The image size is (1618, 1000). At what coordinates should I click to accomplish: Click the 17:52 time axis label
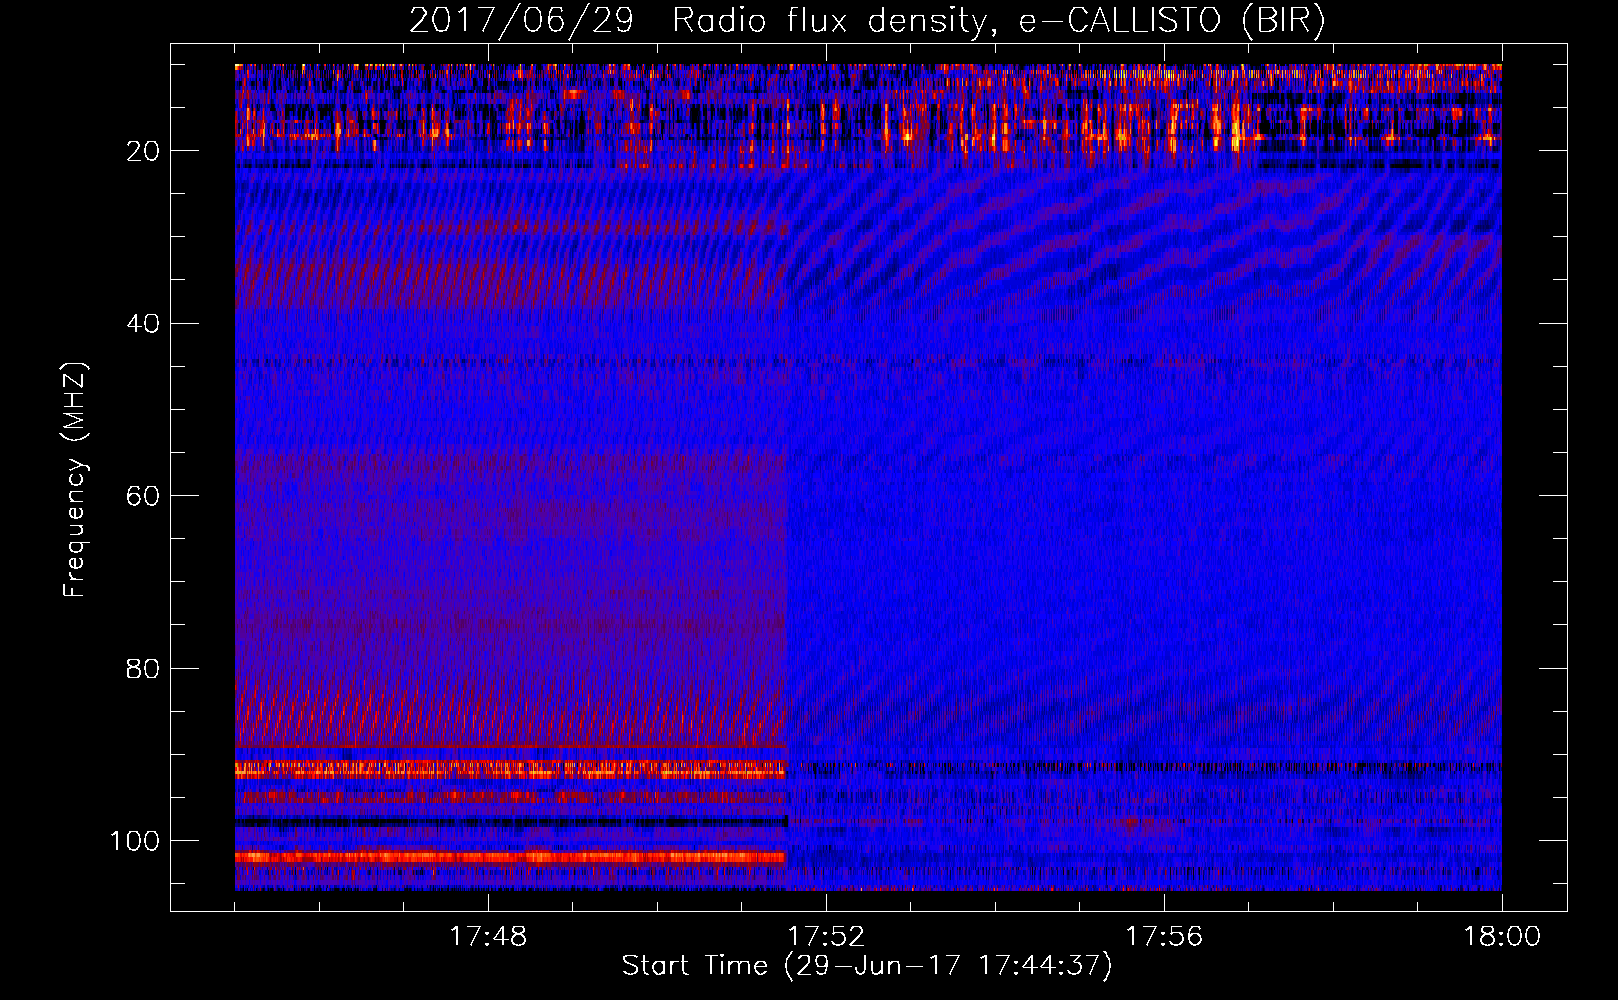[826, 937]
